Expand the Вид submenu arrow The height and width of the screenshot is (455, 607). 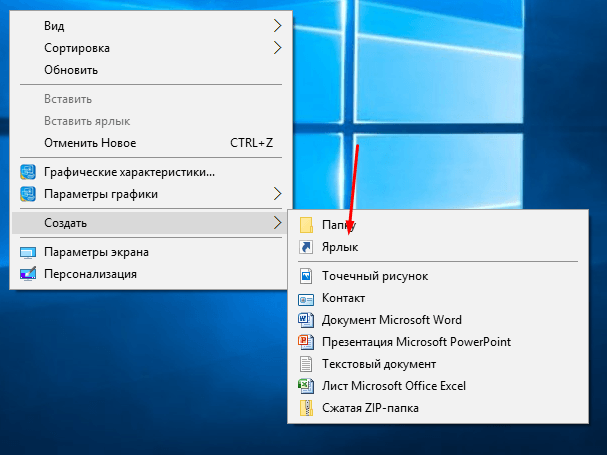click(278, 26)
